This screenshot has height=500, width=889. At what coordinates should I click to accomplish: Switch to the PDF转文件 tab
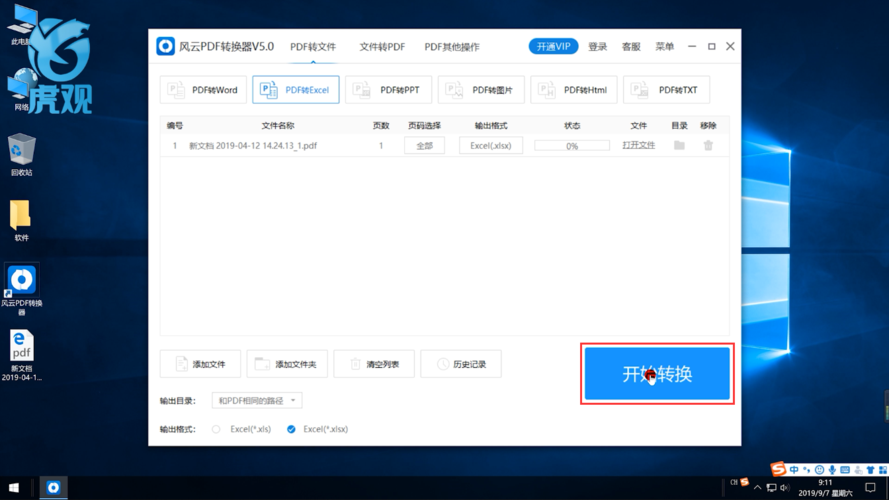(x=313, y=46)
